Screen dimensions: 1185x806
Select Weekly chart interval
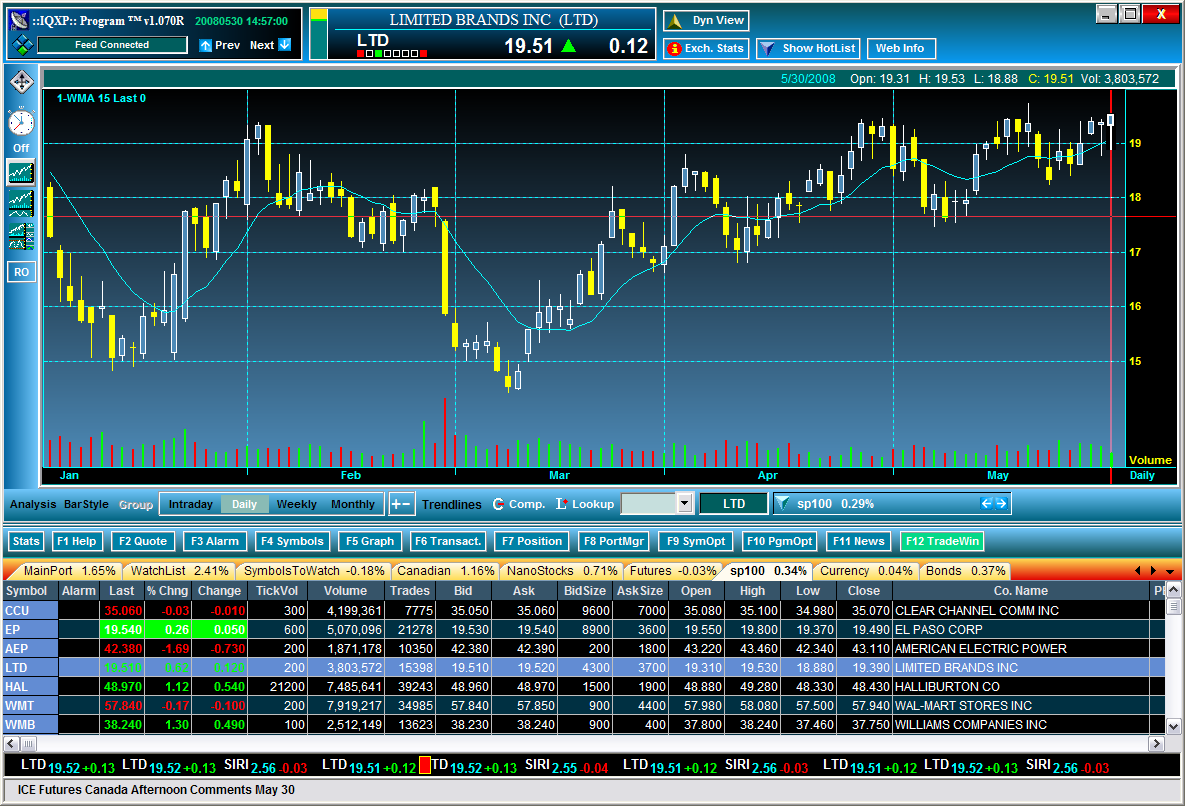click(296, 504)
